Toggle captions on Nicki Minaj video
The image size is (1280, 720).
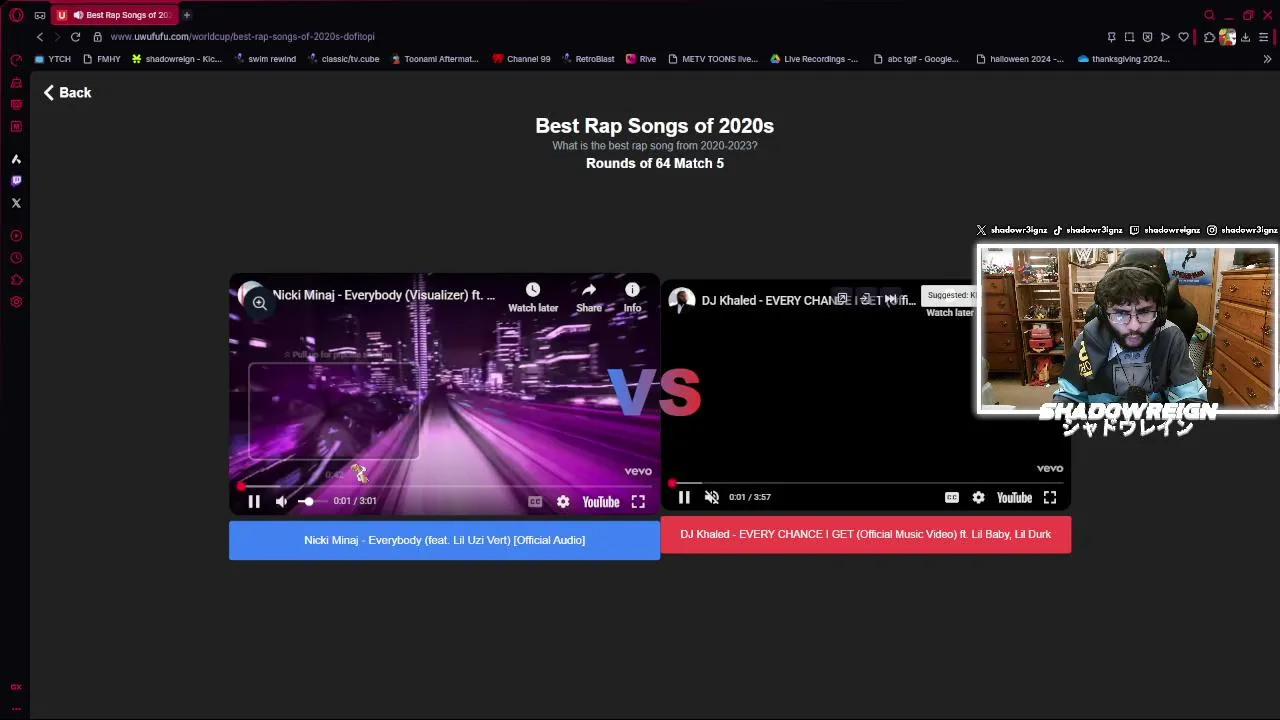point(535,502)
